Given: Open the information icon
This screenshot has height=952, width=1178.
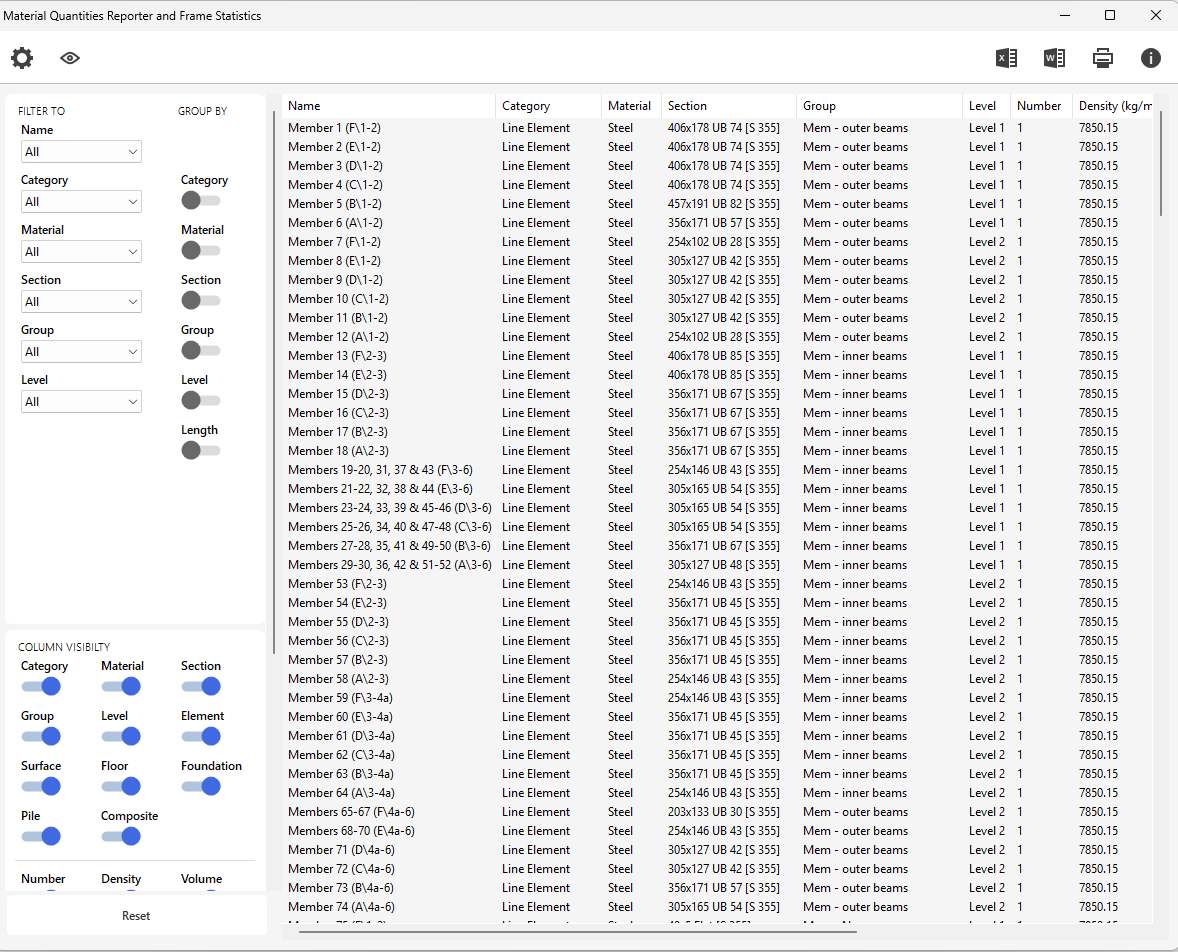Looking at the screenshot, I should tap(1151, 58).
